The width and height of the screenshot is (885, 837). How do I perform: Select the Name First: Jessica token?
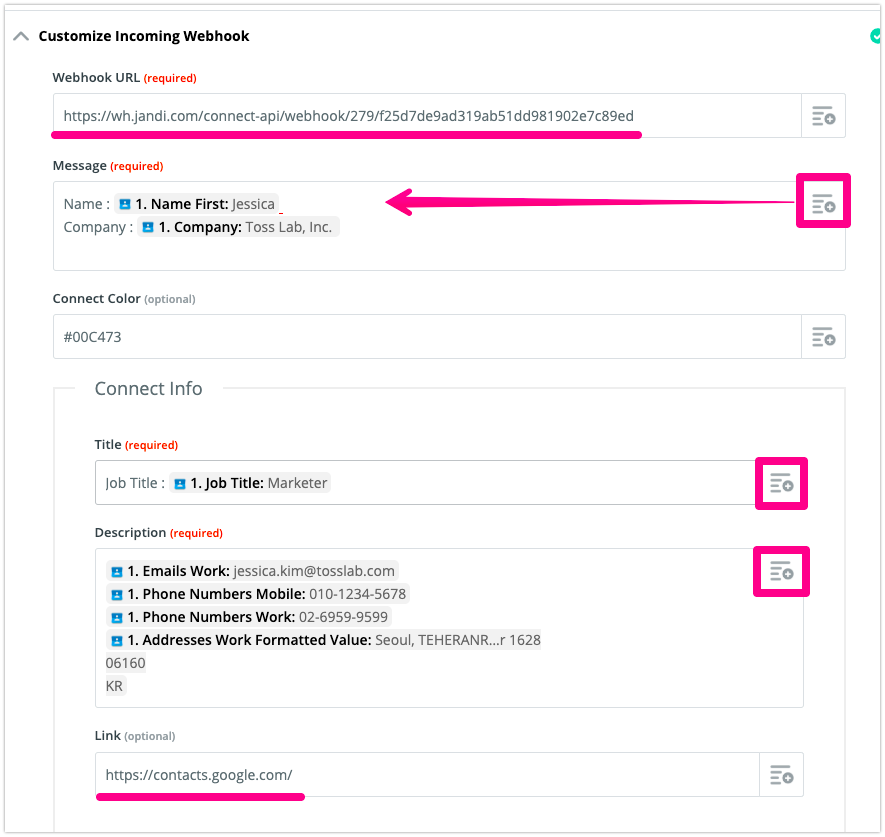(196, 204)
